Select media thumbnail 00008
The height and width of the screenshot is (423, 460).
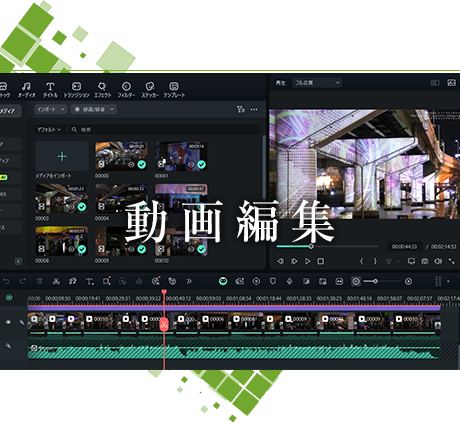(62, 241)
